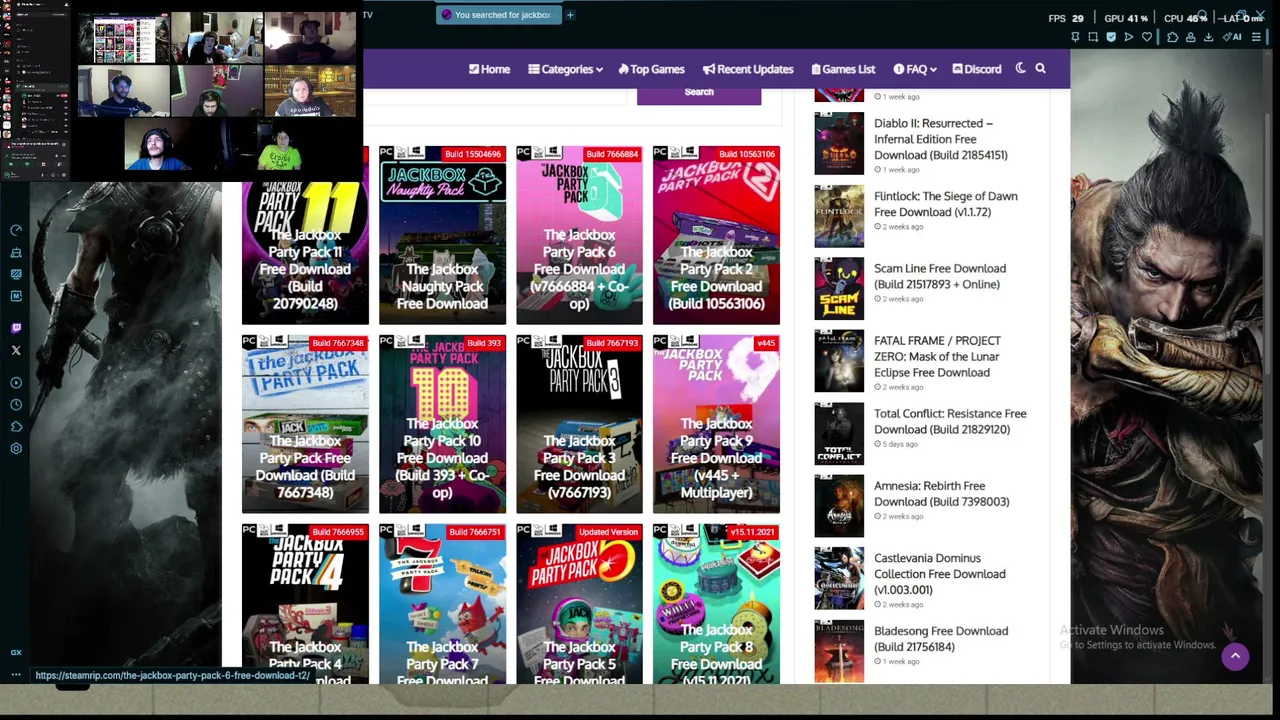Open Bladesong Free Download link

coord(941,639)
